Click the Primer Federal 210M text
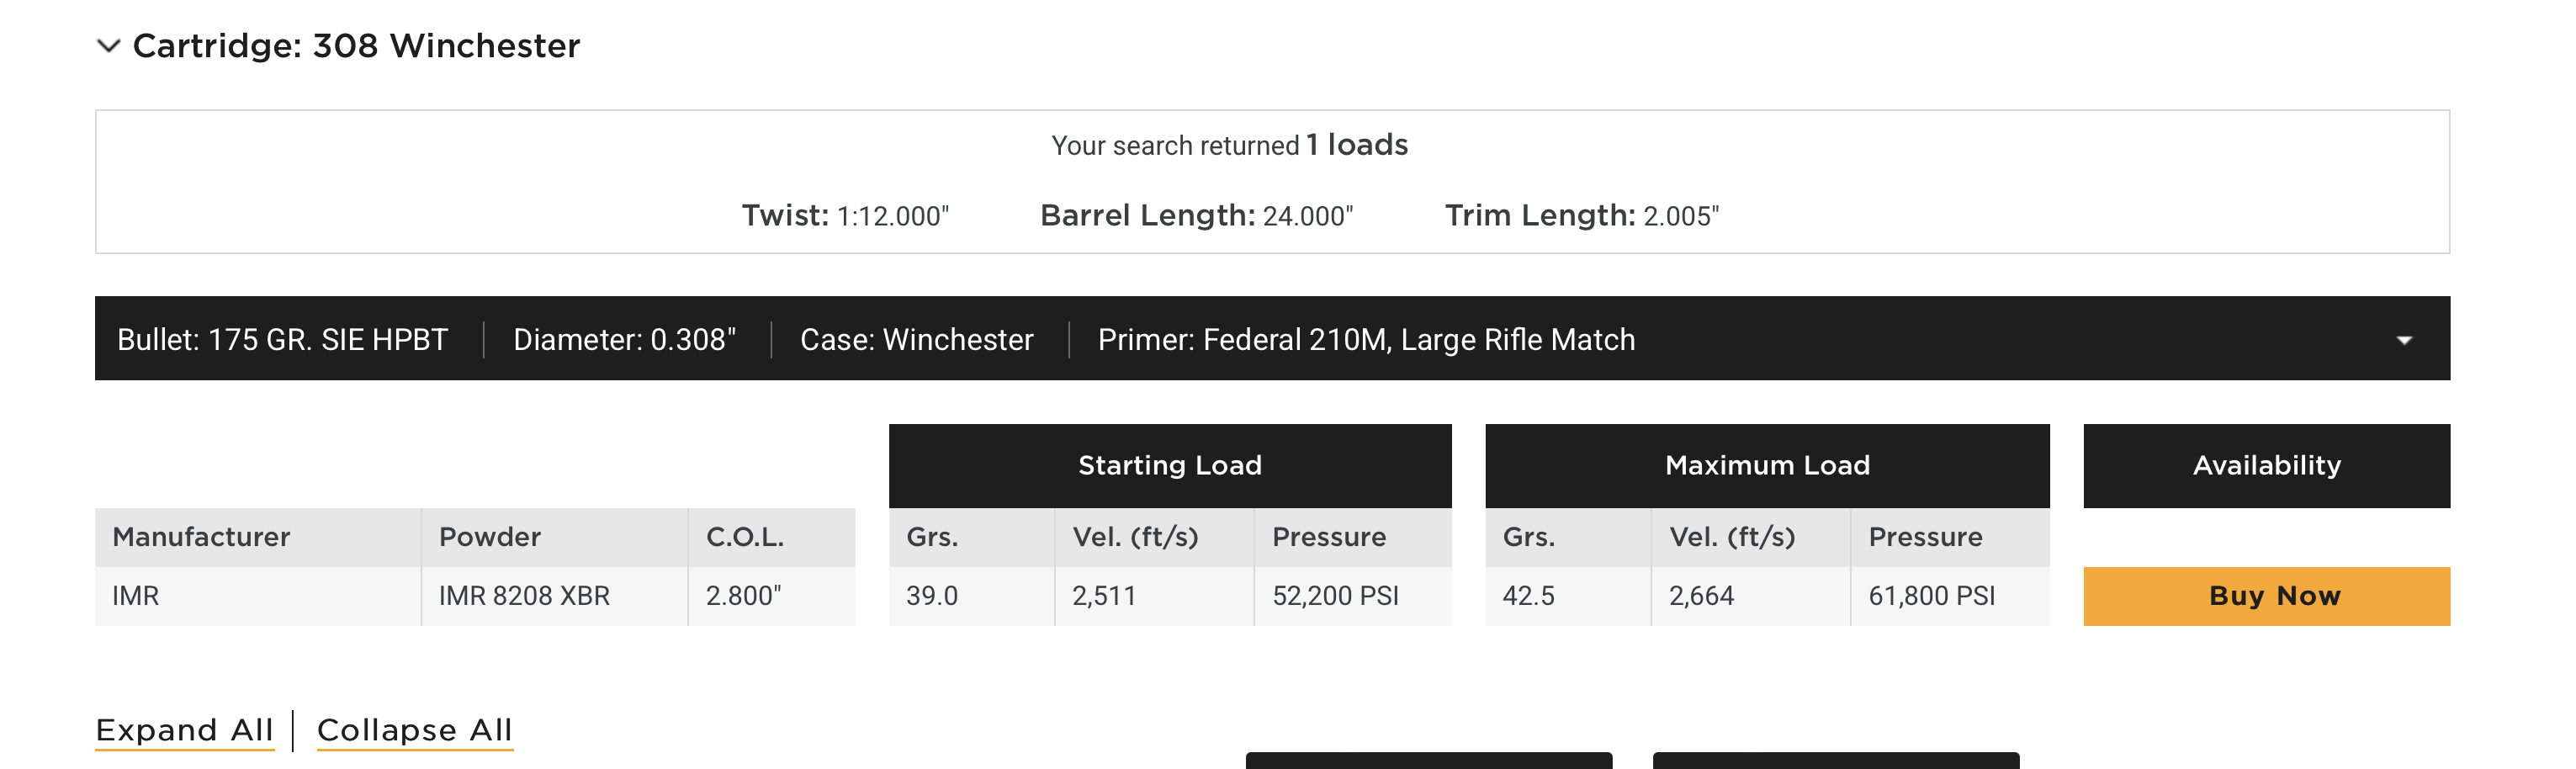 click(1366, 340)
